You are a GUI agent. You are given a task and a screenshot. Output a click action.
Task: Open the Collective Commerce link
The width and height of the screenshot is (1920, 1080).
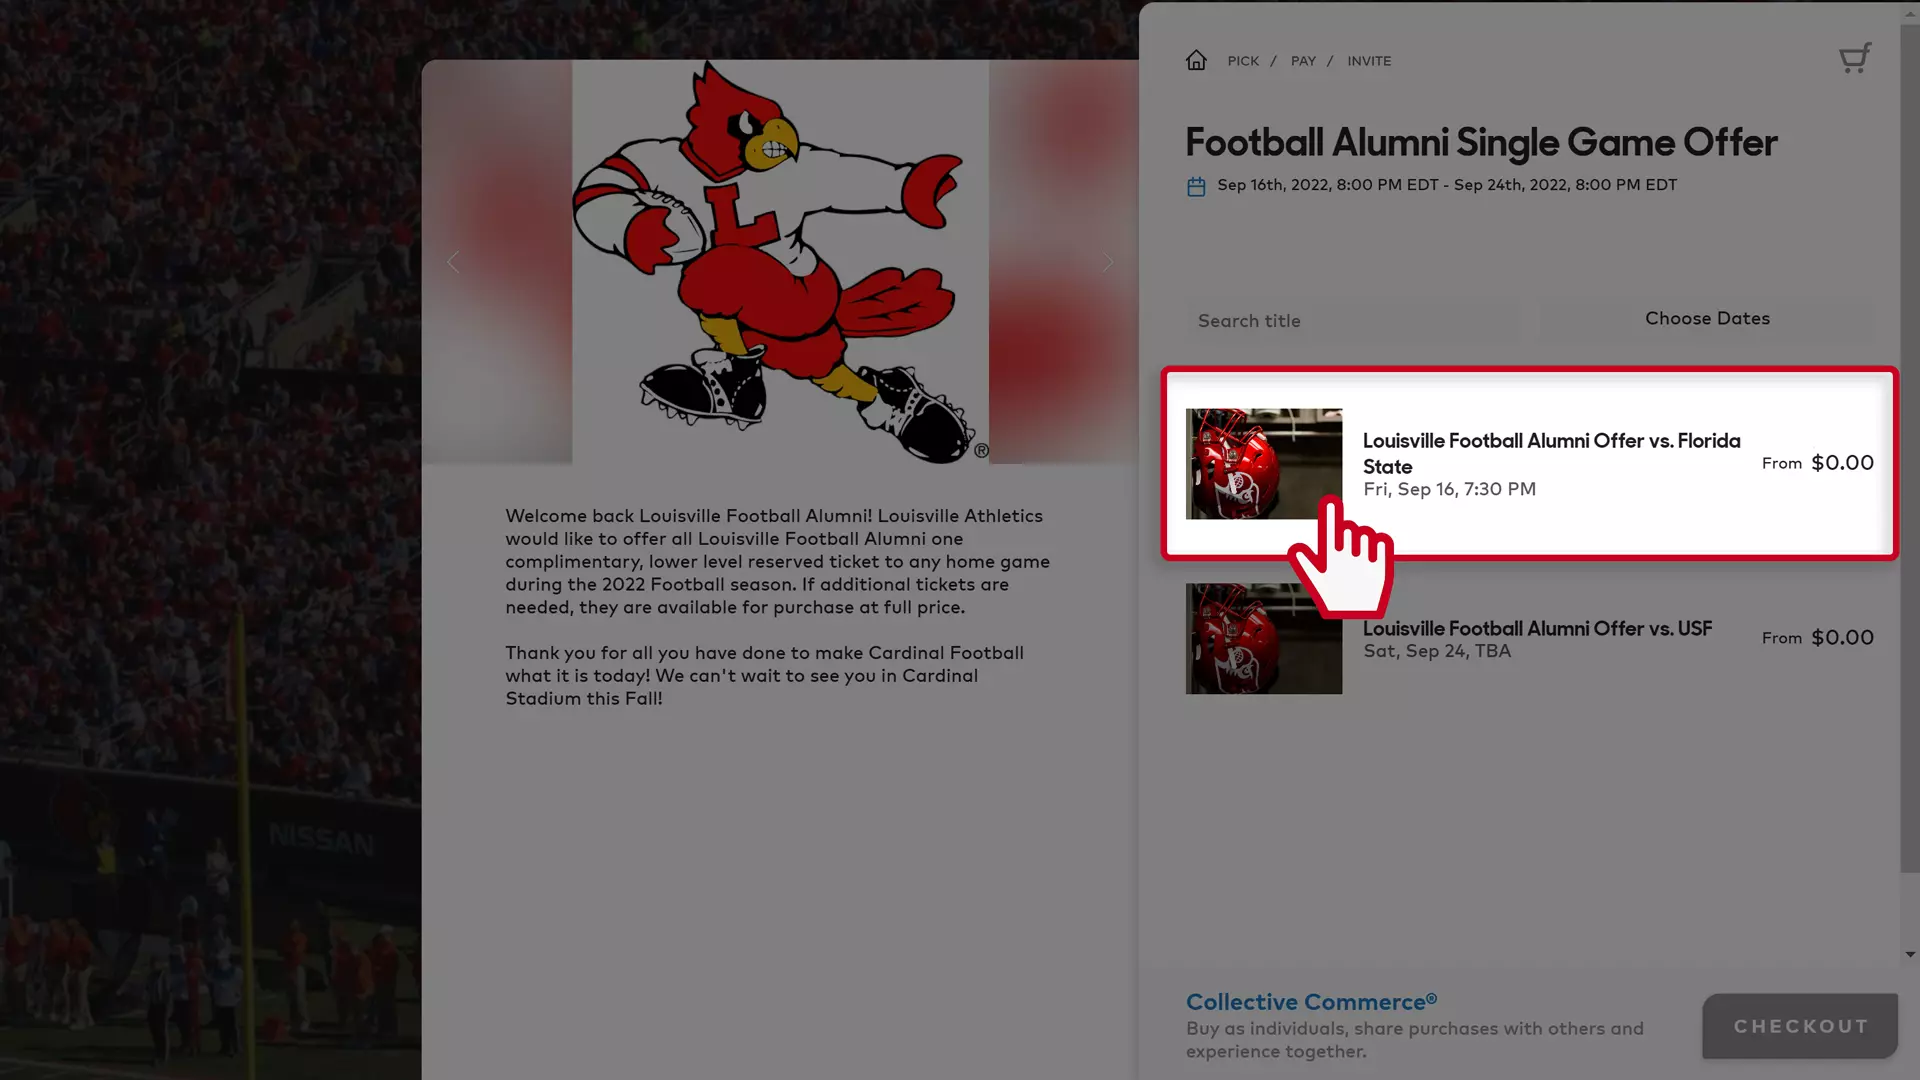coord(1311,1002)
